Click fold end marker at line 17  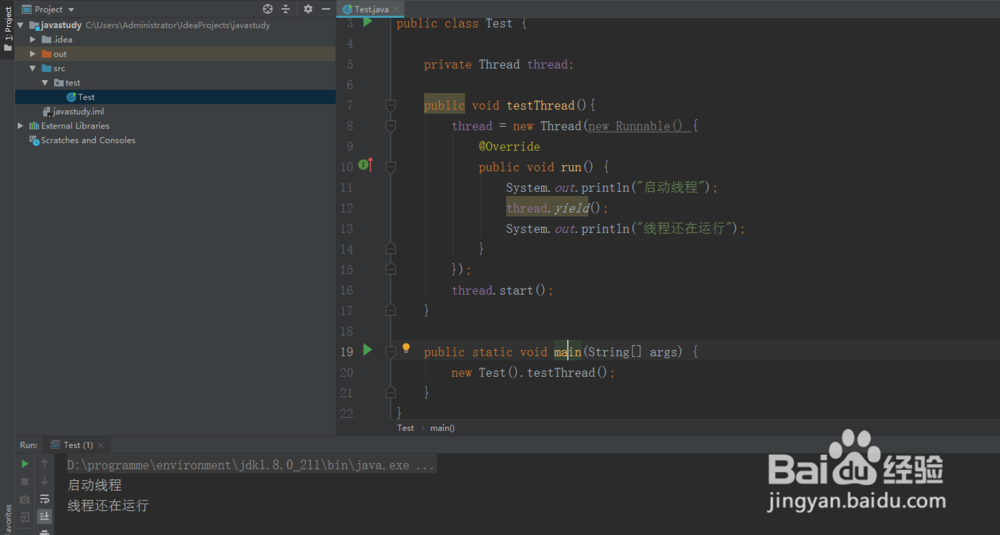pos(391,311)
